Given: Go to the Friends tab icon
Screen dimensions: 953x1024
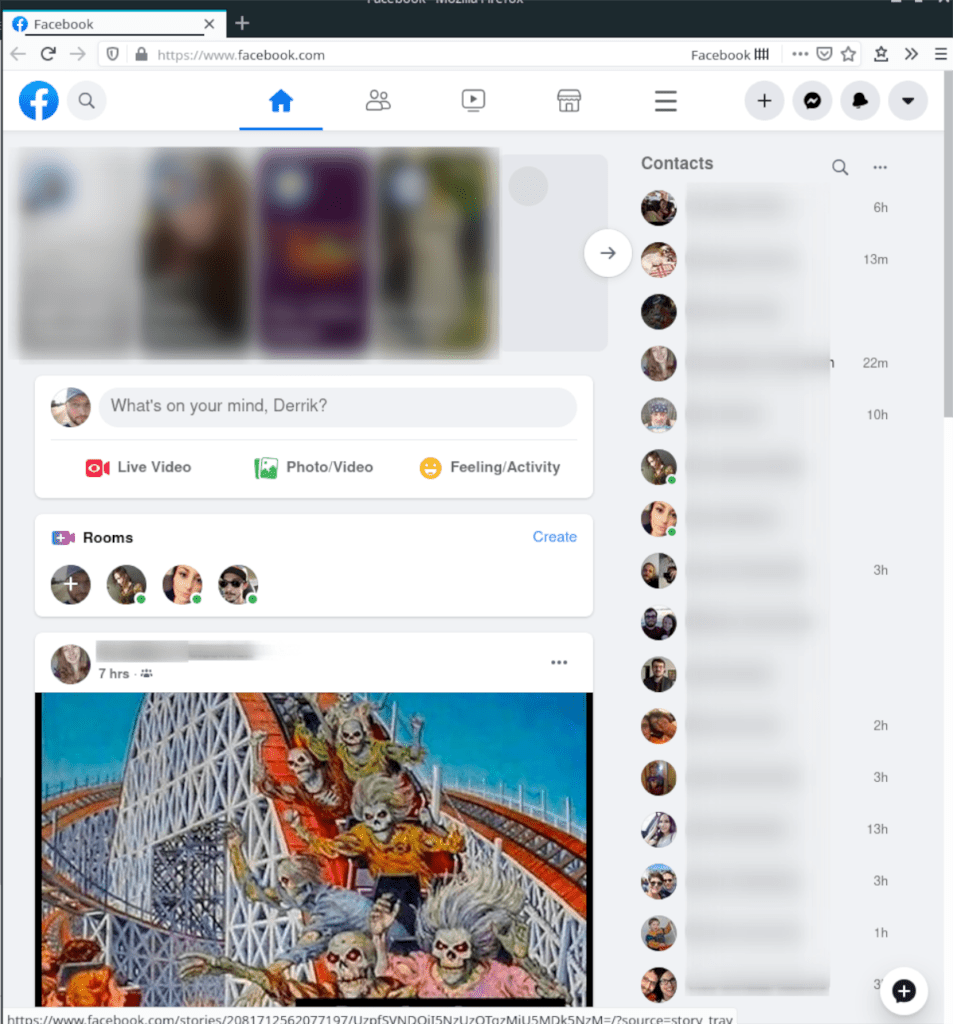Looking at the screenshot, I should [x=378, y=101].
